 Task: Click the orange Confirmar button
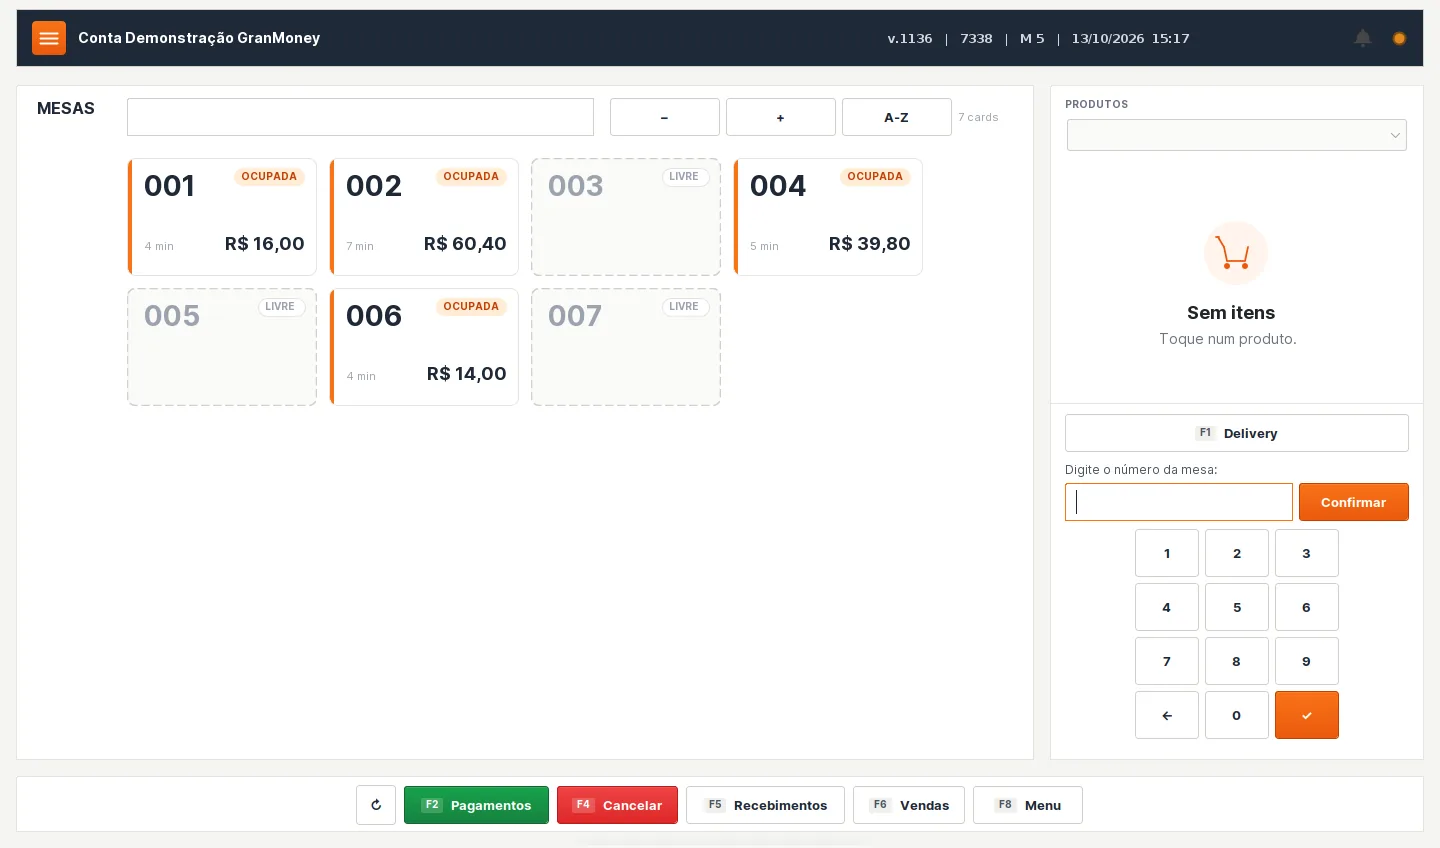(x=1354, y=502)
